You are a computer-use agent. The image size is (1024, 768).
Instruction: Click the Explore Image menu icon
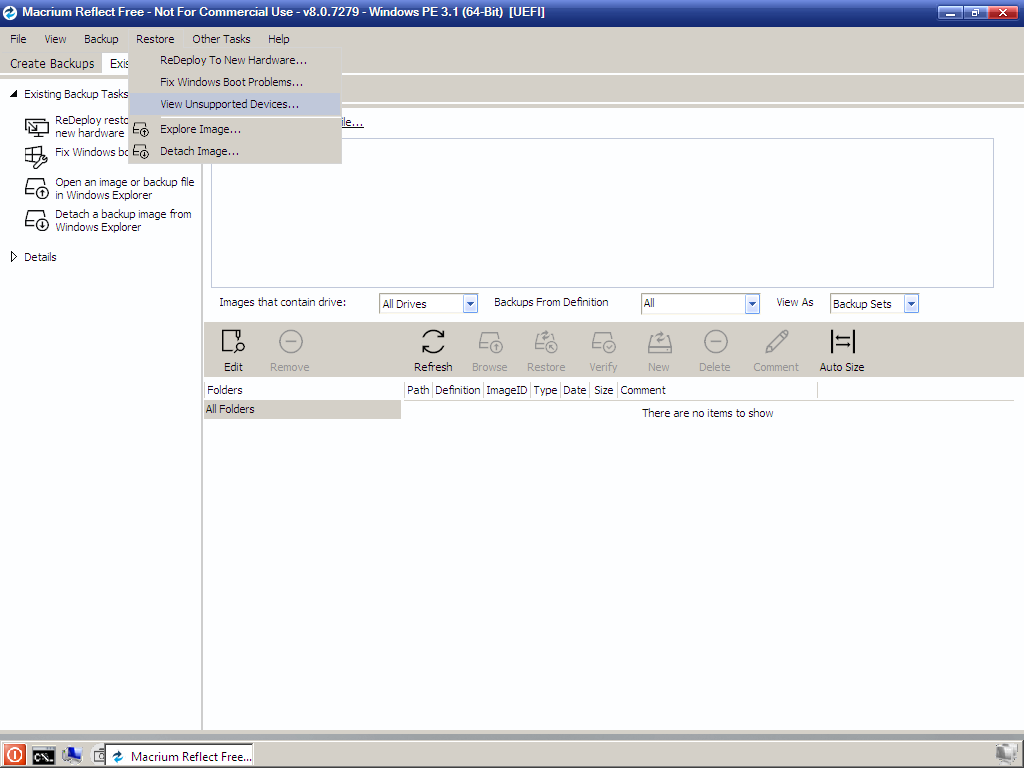[141, 129]
